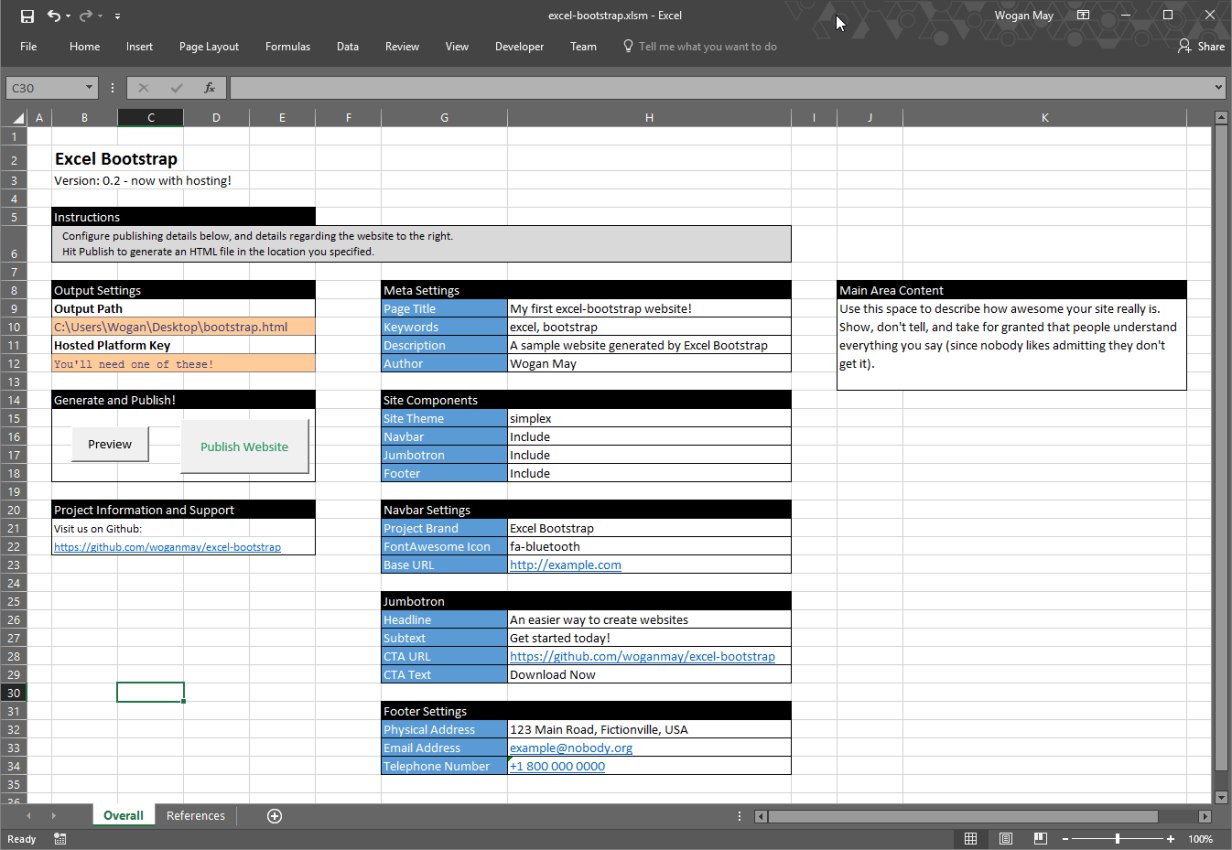The image size is (1232, 850).
Task: Select the Output Path cell with bootstrap.html
Action: (x=183, y=327)
